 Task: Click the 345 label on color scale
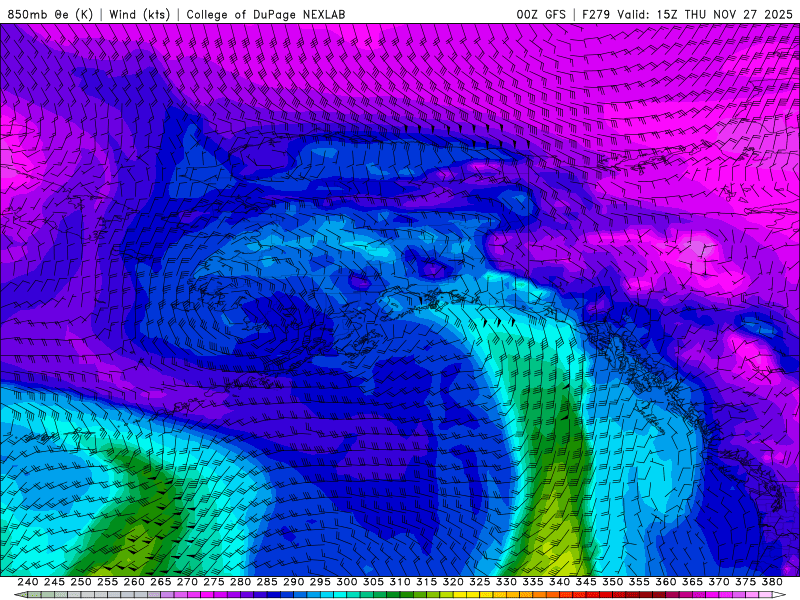click(586, 582)
